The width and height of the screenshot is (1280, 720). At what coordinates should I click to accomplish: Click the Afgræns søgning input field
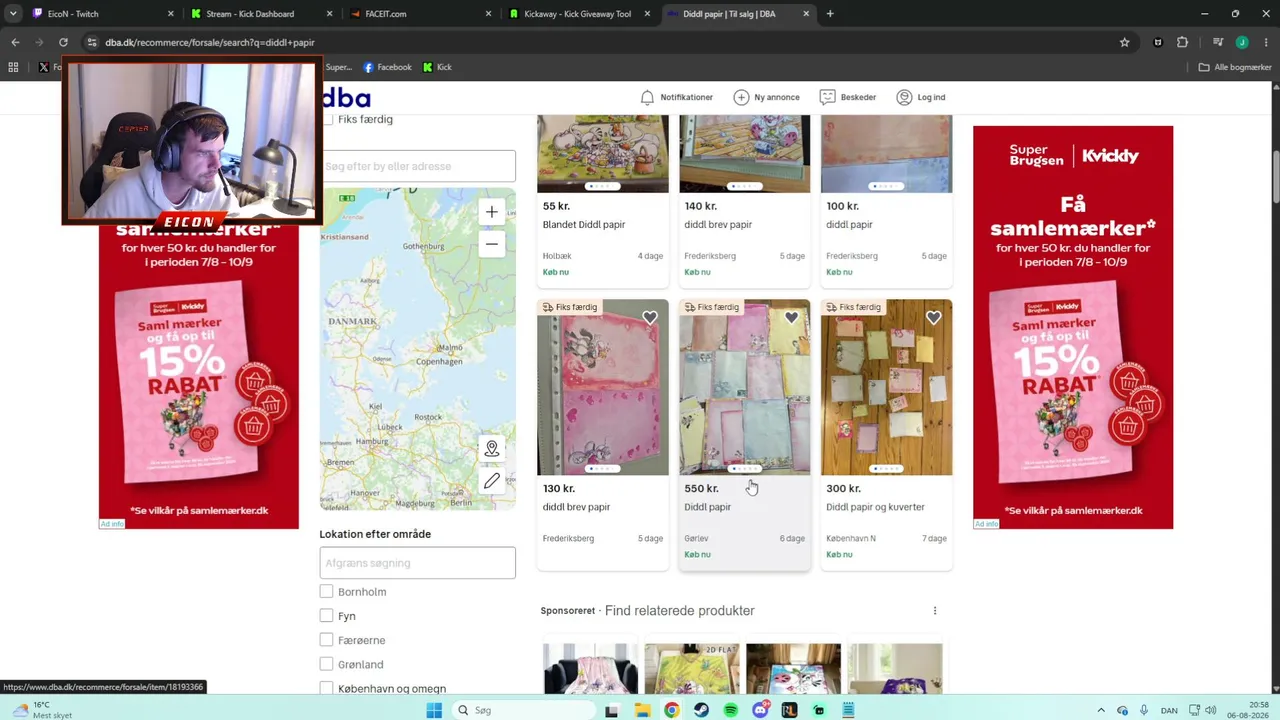click(418, 563)
